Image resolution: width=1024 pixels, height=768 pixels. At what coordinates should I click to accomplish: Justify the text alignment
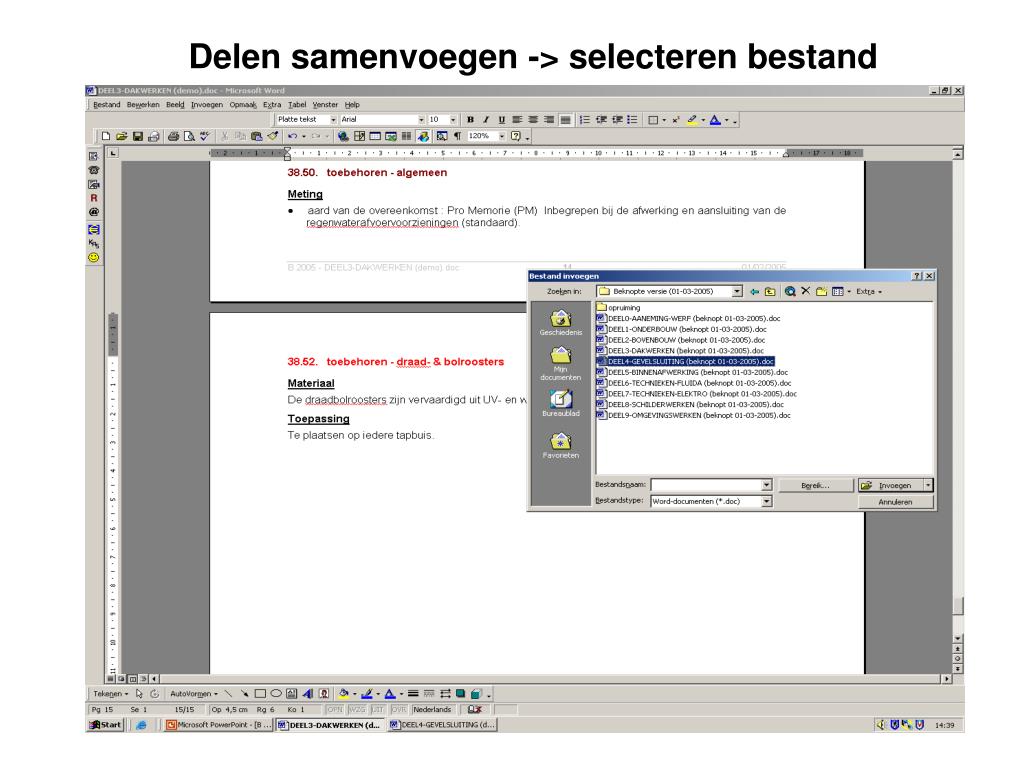566,120
